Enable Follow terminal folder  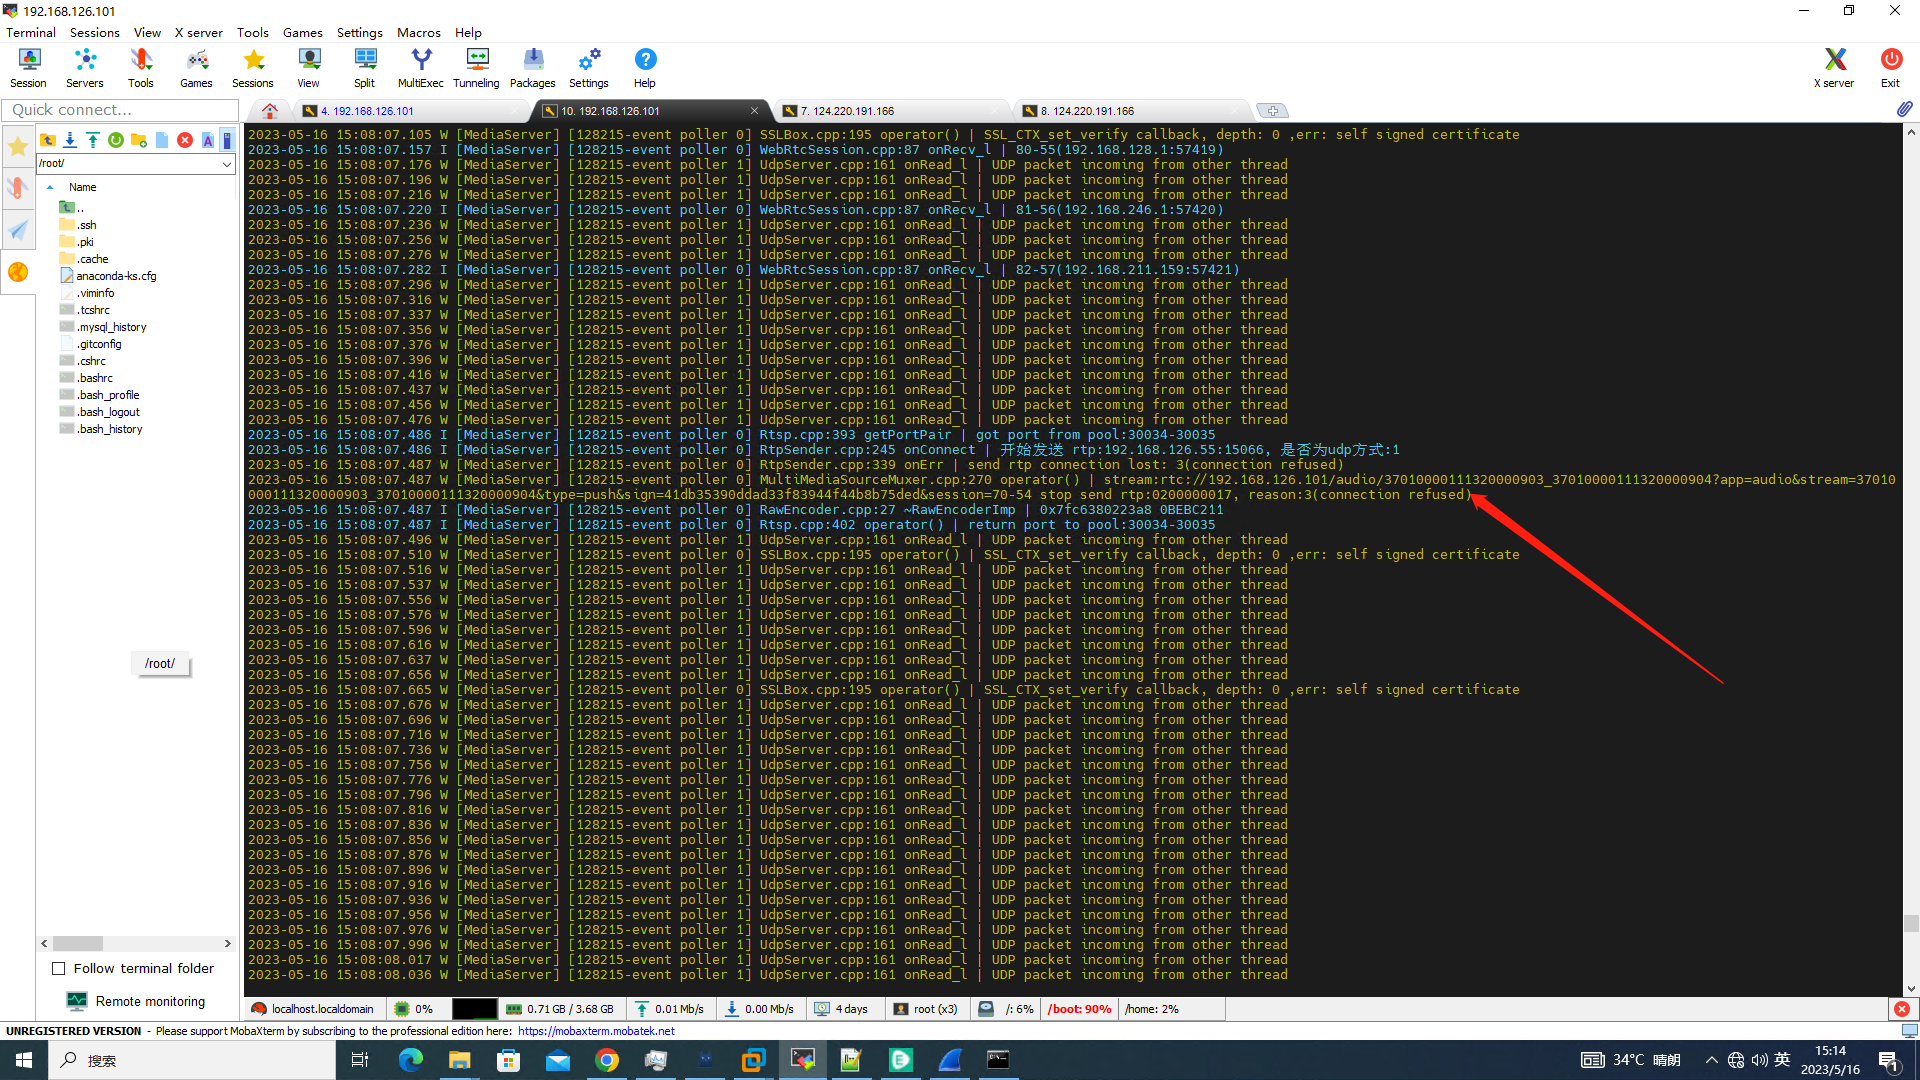[x=59, y=968]
